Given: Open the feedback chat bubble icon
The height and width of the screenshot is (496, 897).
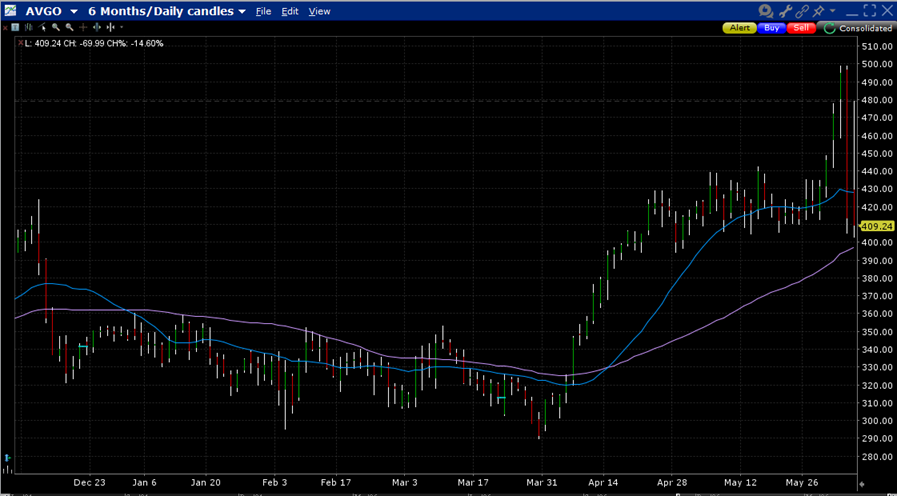Looking at the screenshot, I should 766,11.
